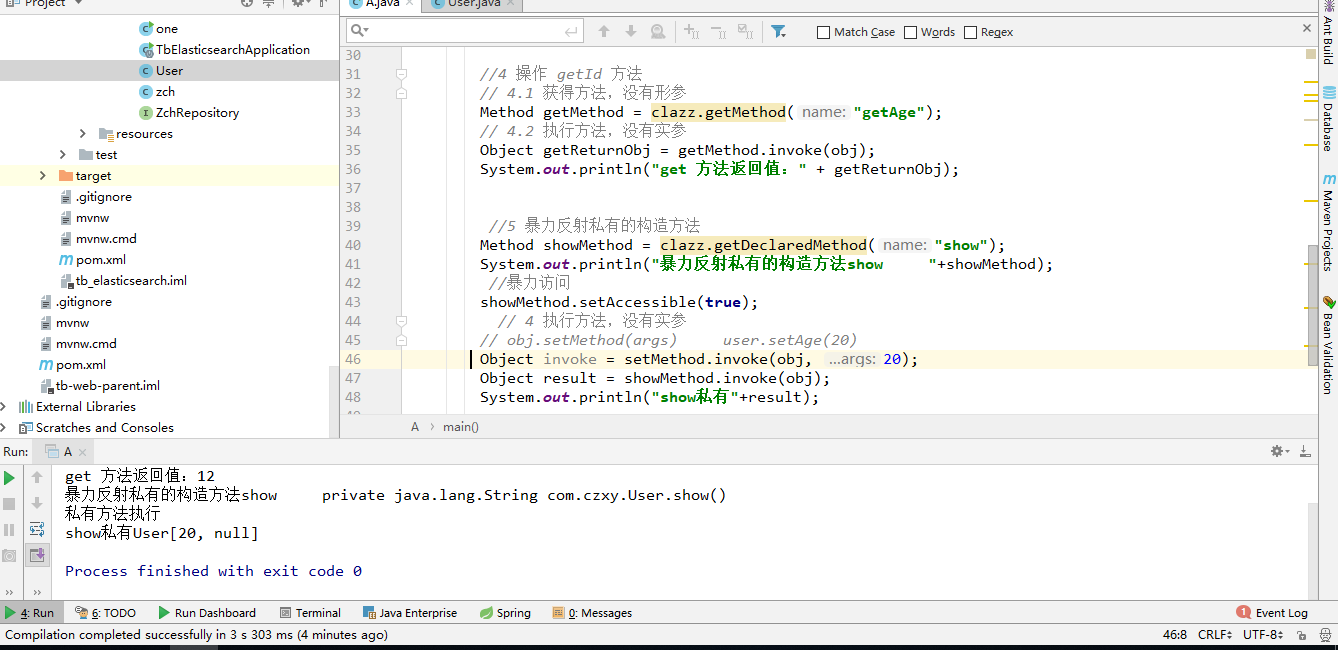Collapse code fold marker at line 44
The width and height of the screenshot is (1338, 650).
point(401,321)
